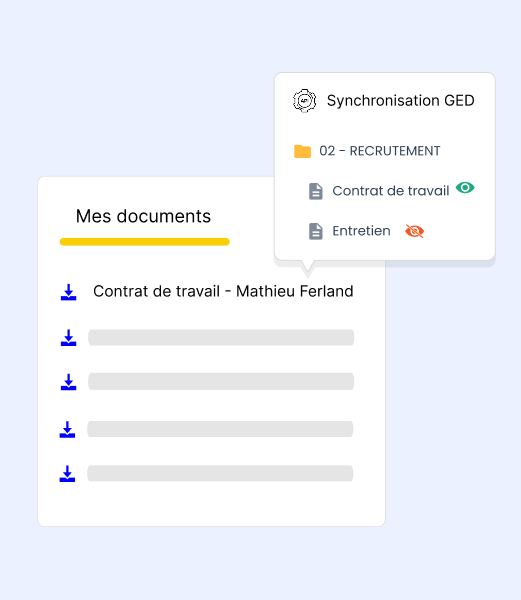Click the Entretien document icon

316,231
